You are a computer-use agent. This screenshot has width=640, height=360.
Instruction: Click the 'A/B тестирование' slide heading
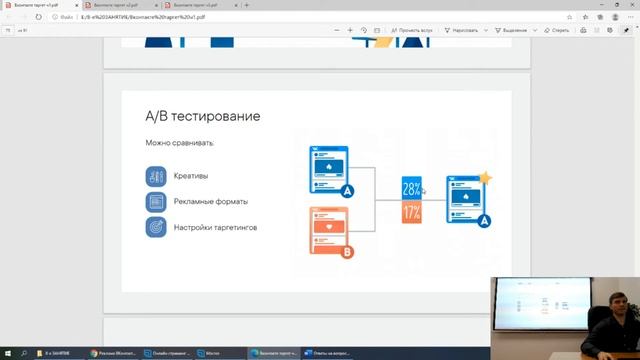(x=203, y=116)
